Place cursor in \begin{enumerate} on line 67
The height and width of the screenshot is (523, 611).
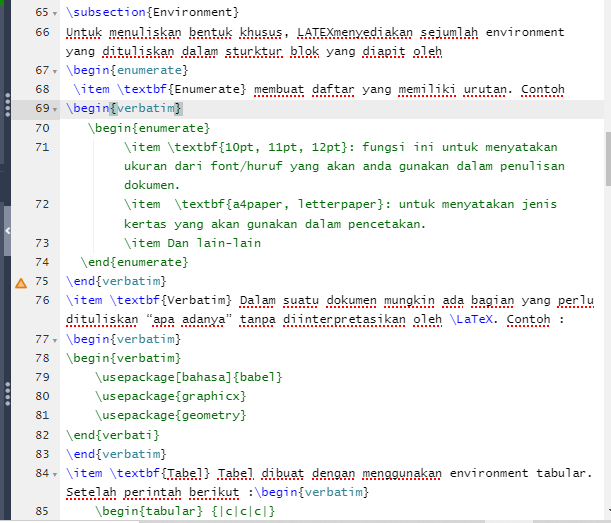click(x=127, y=70)
